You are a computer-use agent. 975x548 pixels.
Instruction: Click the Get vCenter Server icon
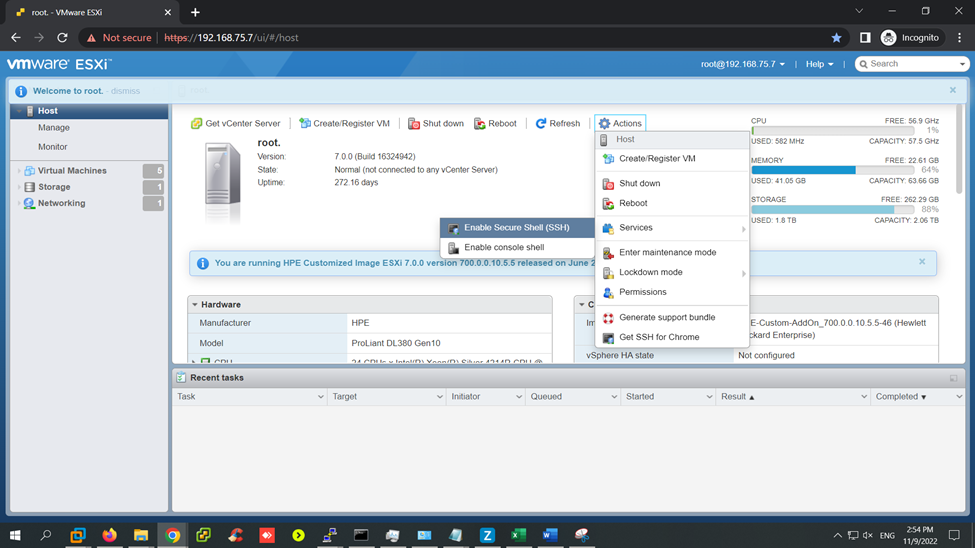(197, 124)
